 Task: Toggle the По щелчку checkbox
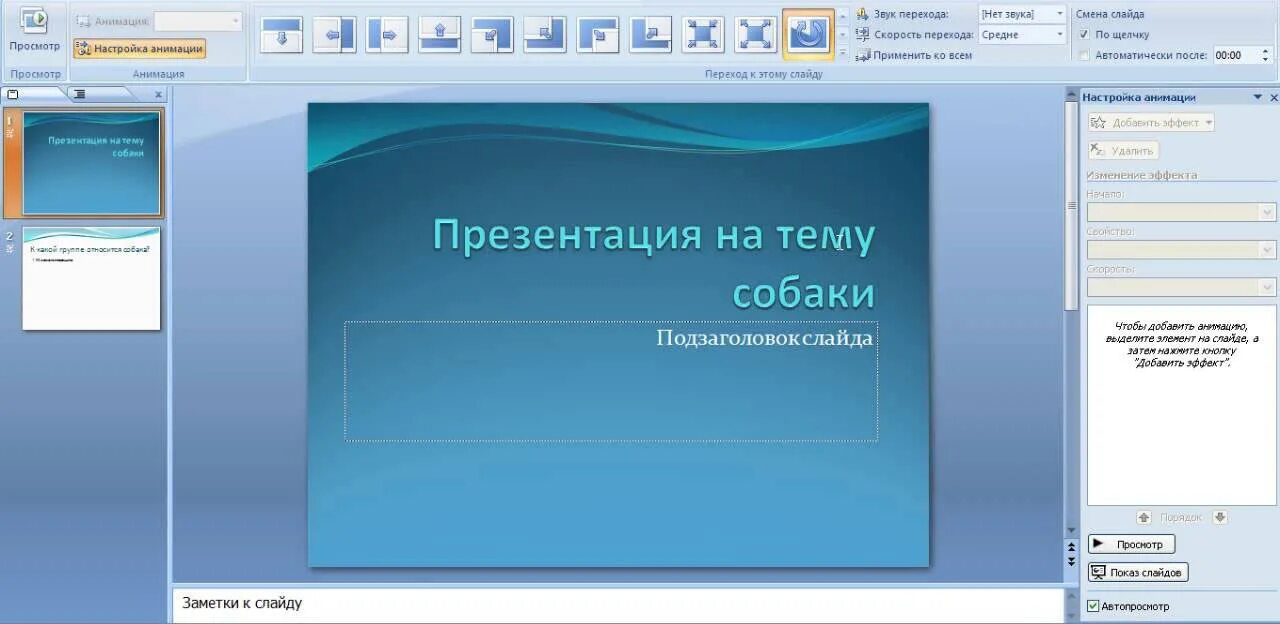coord(1085,35)
